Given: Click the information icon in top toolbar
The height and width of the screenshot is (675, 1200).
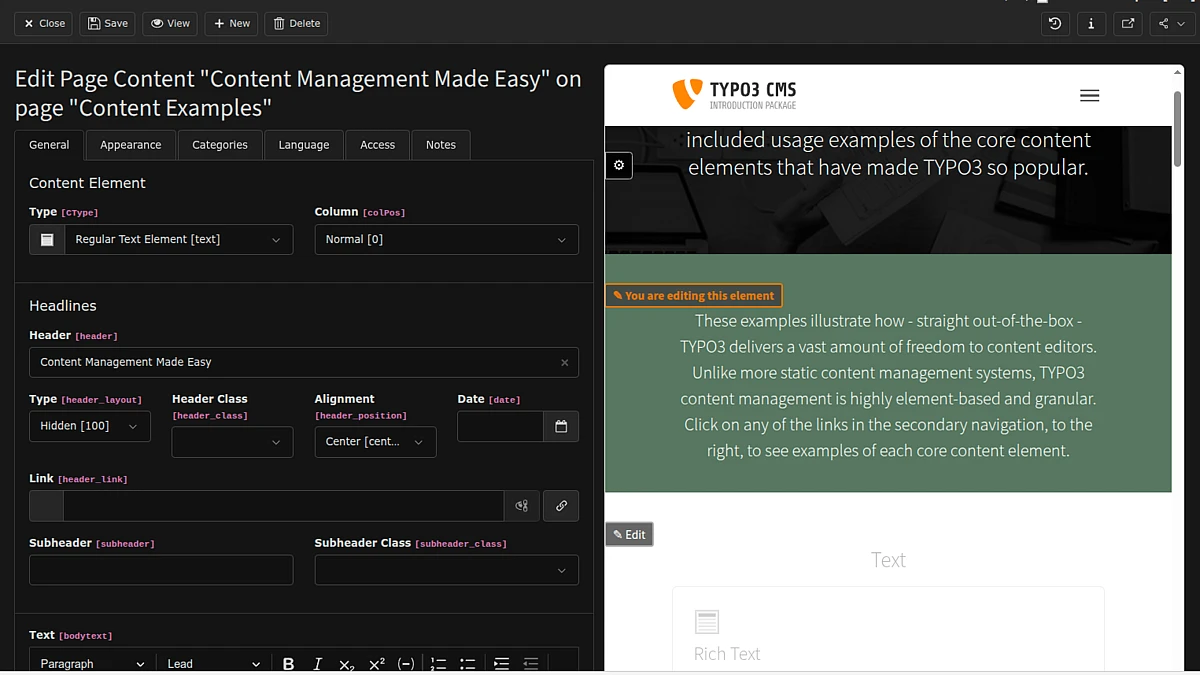Looking at the screenshot, I should pos(1091,23).
